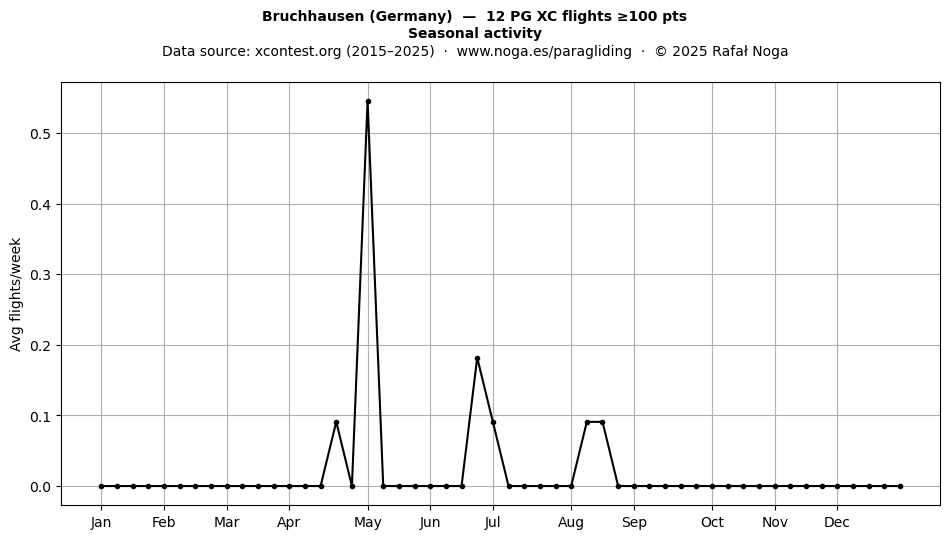The height and width of the screenshot is (539, 950).
Task: Click the 'Oct' x-axis label
Action: point(712,522)
